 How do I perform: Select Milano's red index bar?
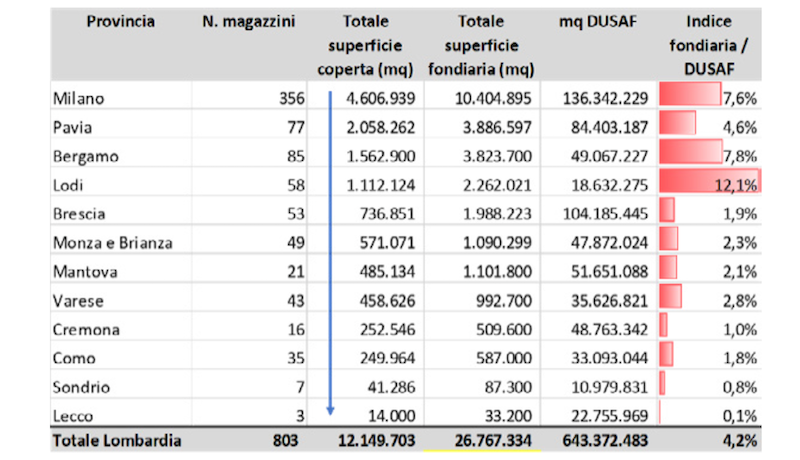(x=690, y=94)
